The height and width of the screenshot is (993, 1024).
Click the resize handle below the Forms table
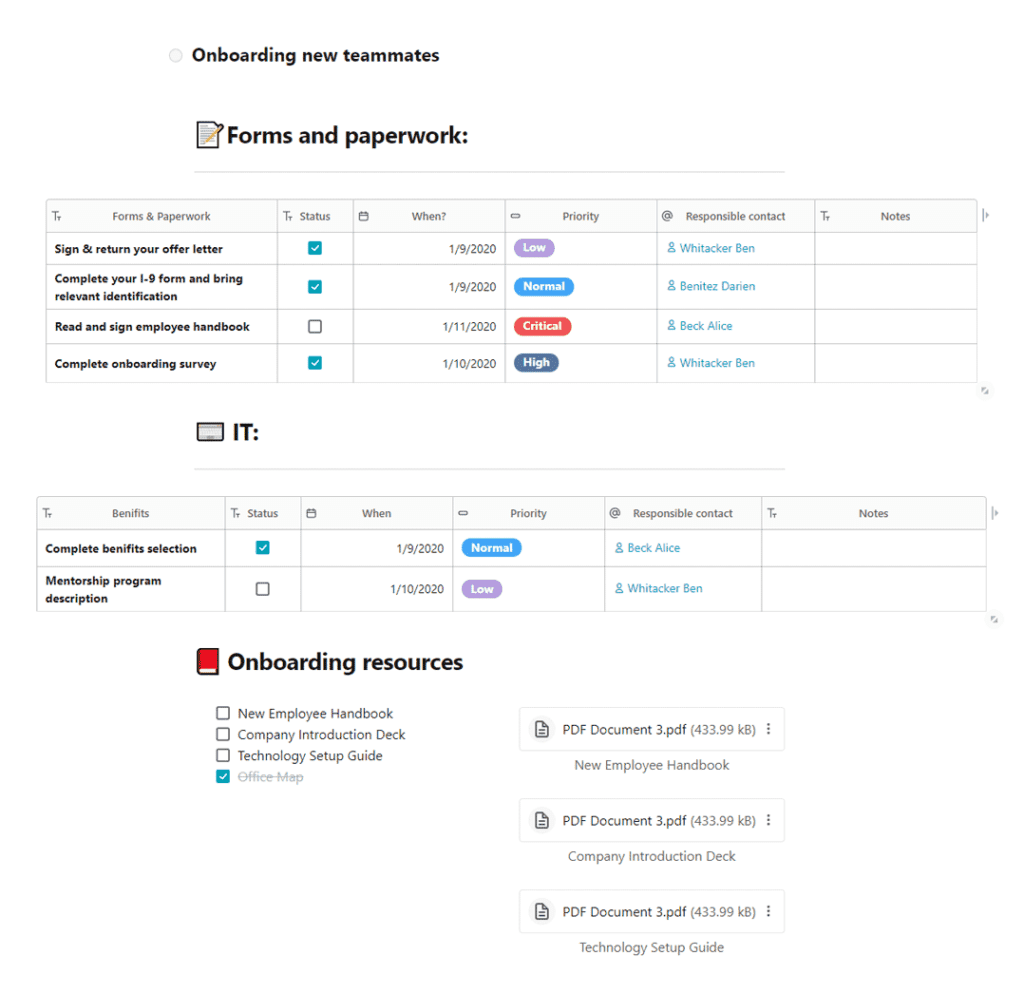[984, 391]
